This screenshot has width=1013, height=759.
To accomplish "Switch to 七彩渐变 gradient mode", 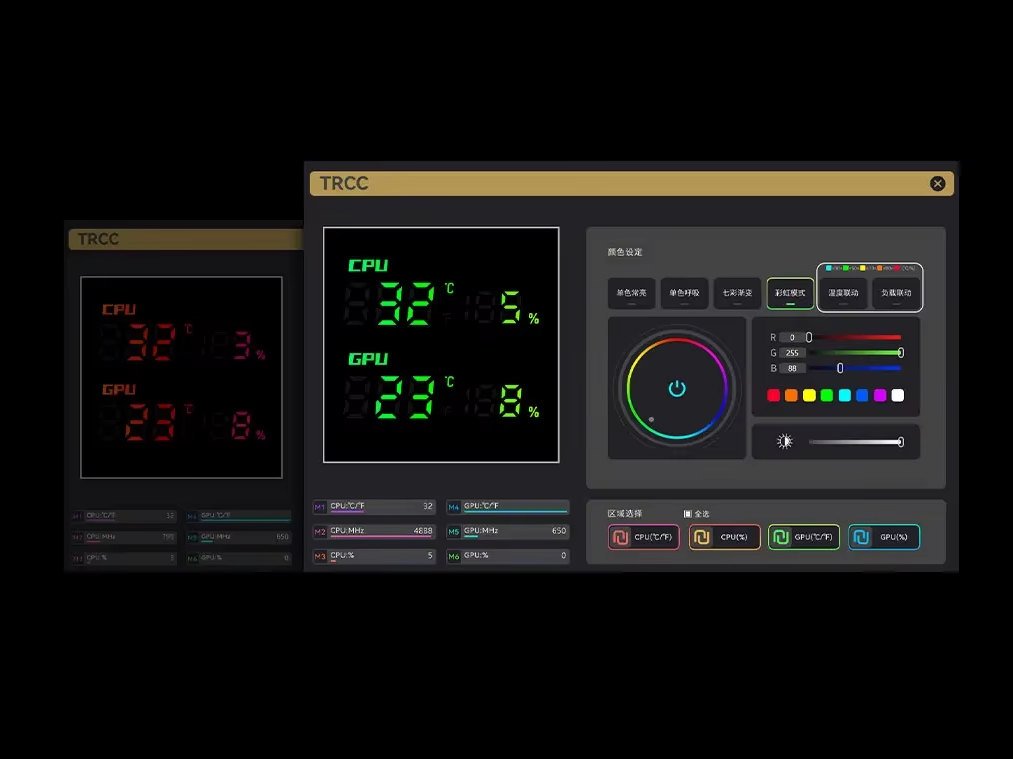I will pos(737,293).
